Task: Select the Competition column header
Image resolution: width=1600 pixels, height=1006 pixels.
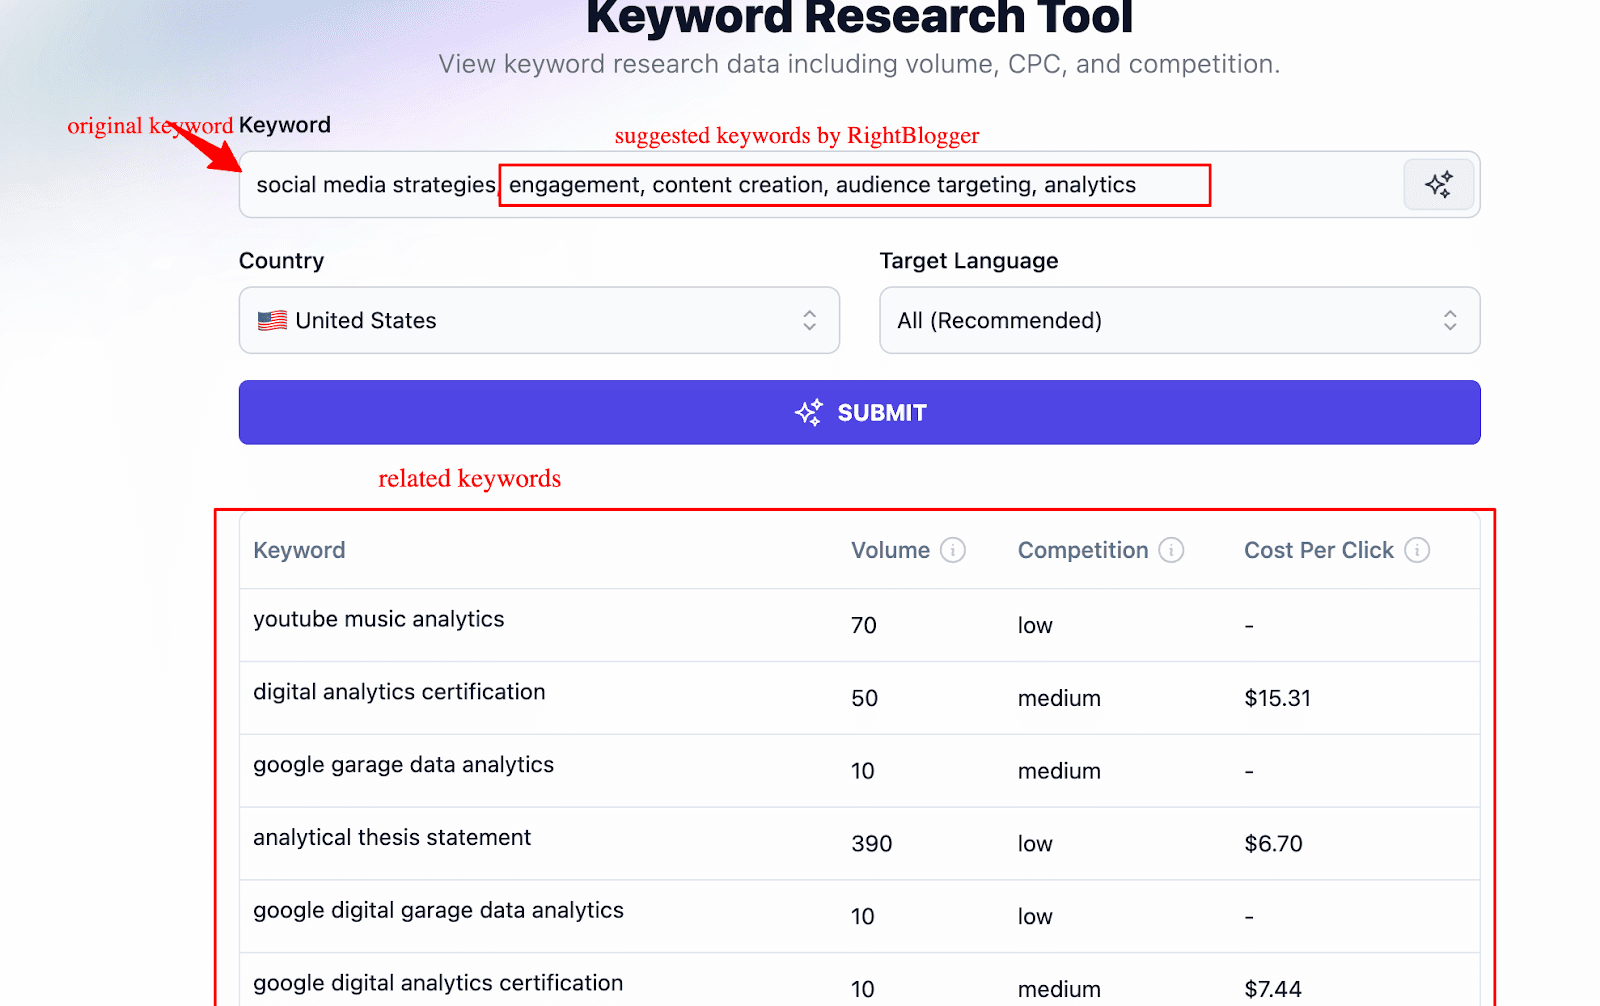Action: click(x=1082, y=550)
